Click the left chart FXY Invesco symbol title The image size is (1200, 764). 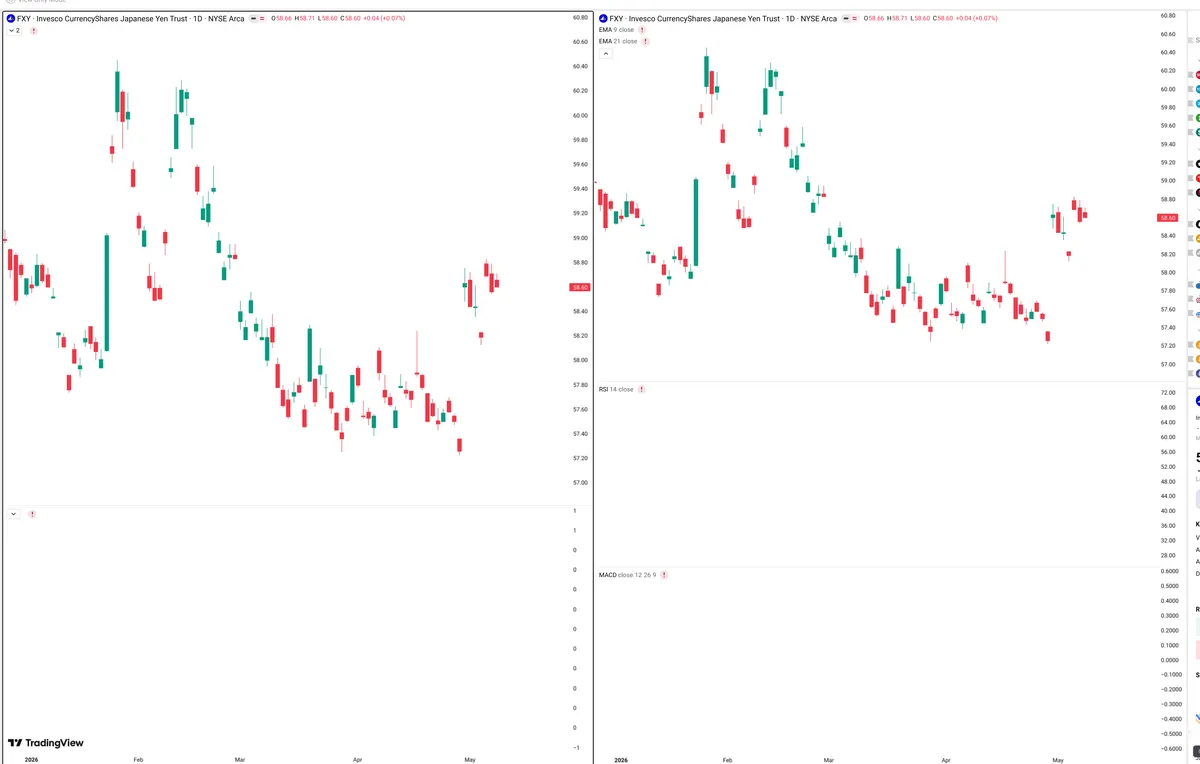pos(130,18)
